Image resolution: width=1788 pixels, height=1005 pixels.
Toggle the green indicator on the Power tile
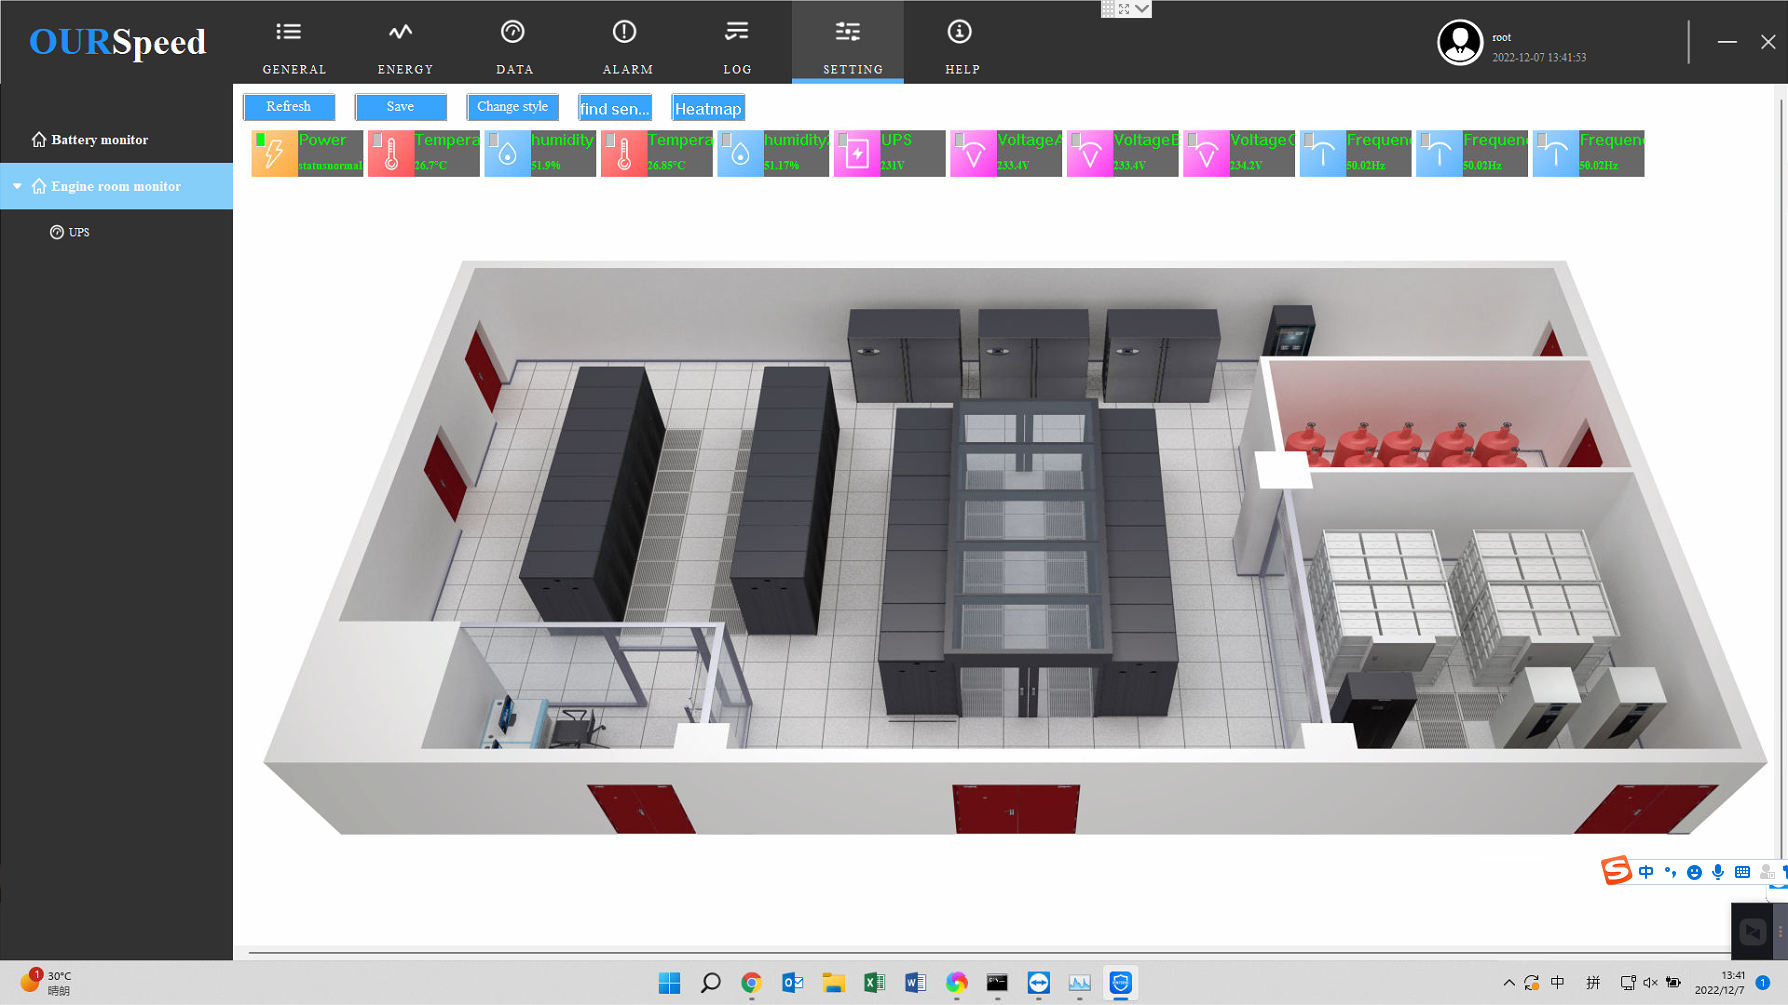click(x=261, y=140)
